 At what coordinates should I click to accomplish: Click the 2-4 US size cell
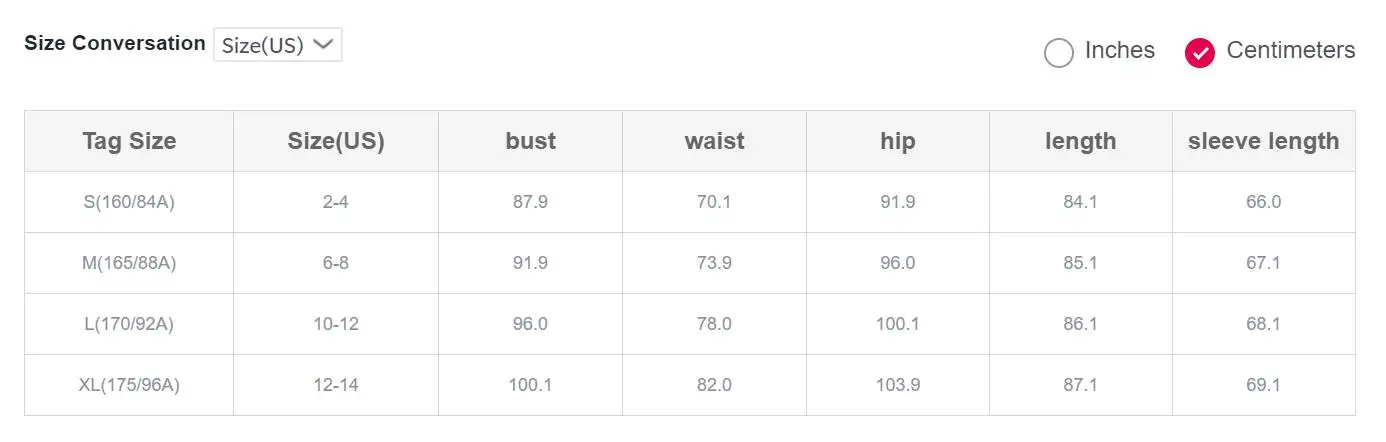[335, 202]
